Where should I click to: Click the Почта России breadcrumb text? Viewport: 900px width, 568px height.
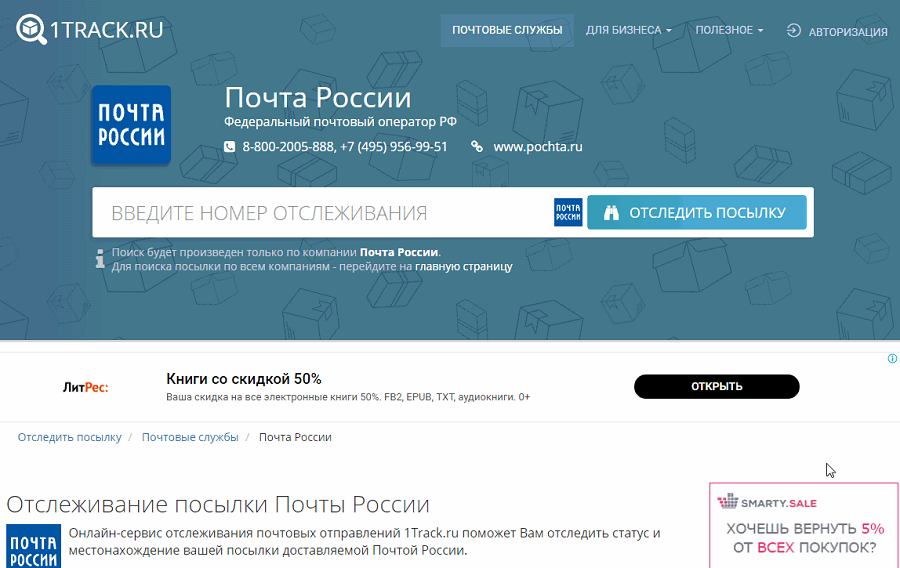[295, 437]
